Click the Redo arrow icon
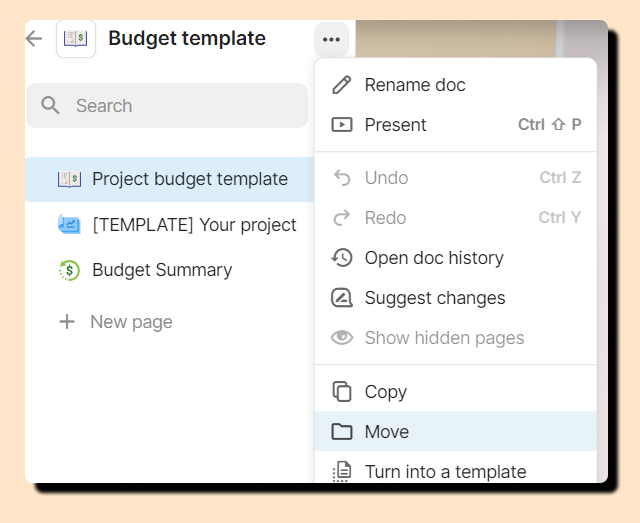This screenshot has width=640, height=523. (x=342, y=218)
